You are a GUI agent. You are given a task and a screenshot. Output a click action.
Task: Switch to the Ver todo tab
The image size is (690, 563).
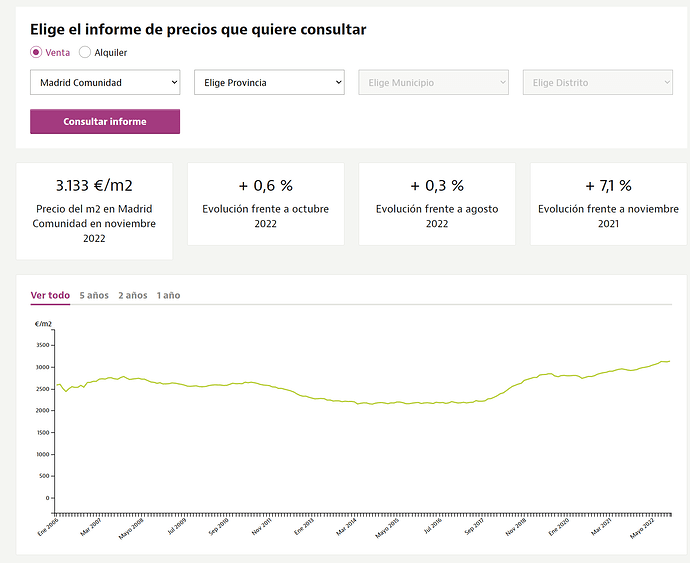50,295
